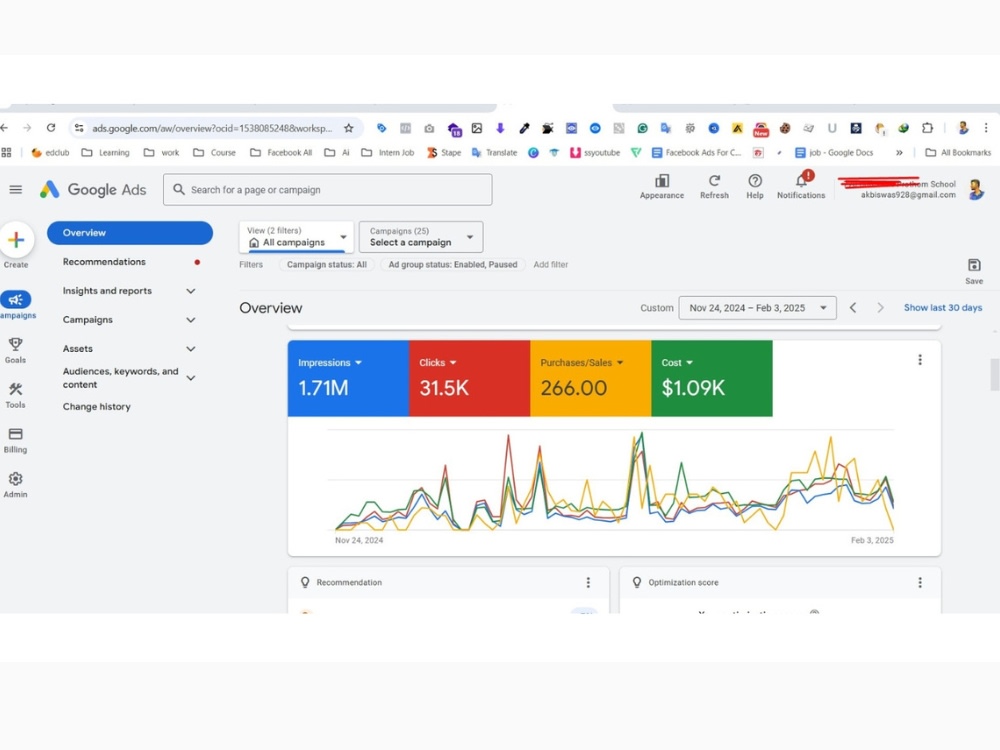Open the Appearance settings icon
This screenshot has height=750, width=1000.
coord(662,182)
